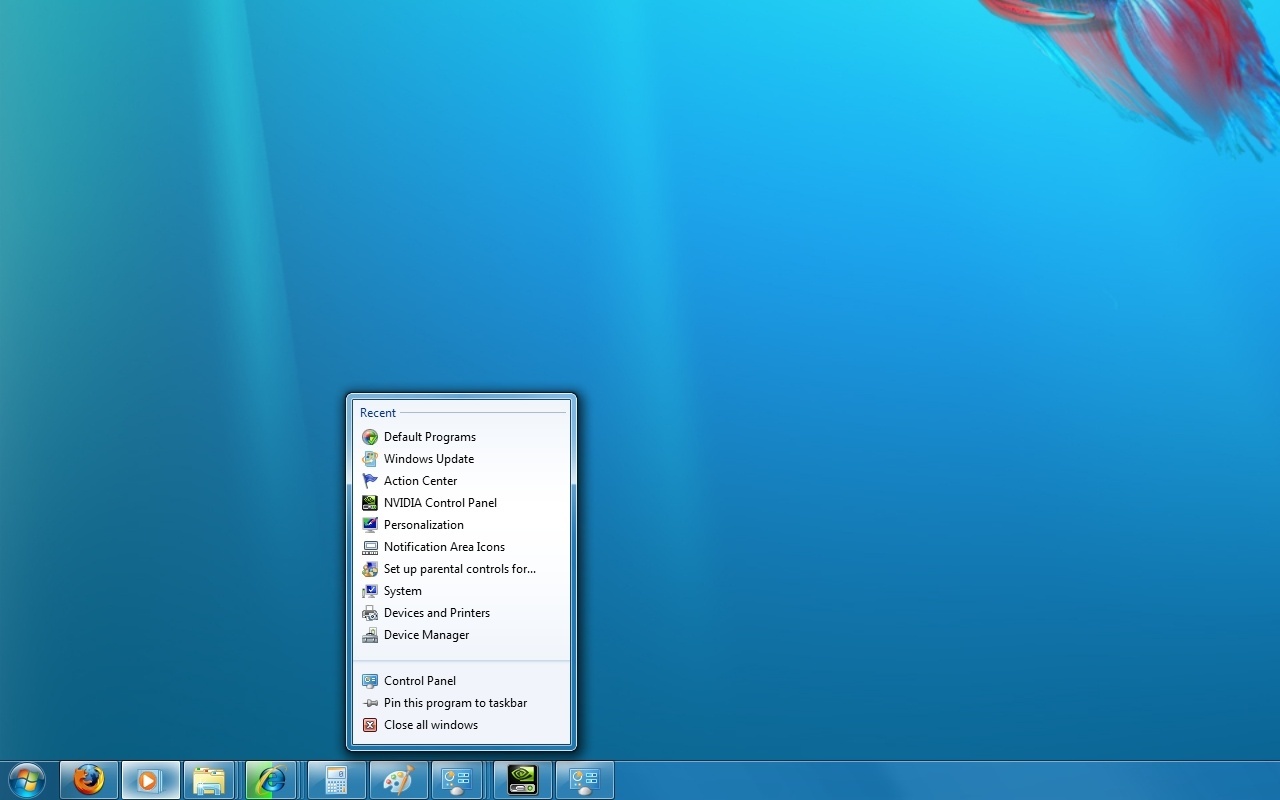Open Device Manager from the jump list
The width and height of the screenshot is (1280, 800).
[427, 634]
